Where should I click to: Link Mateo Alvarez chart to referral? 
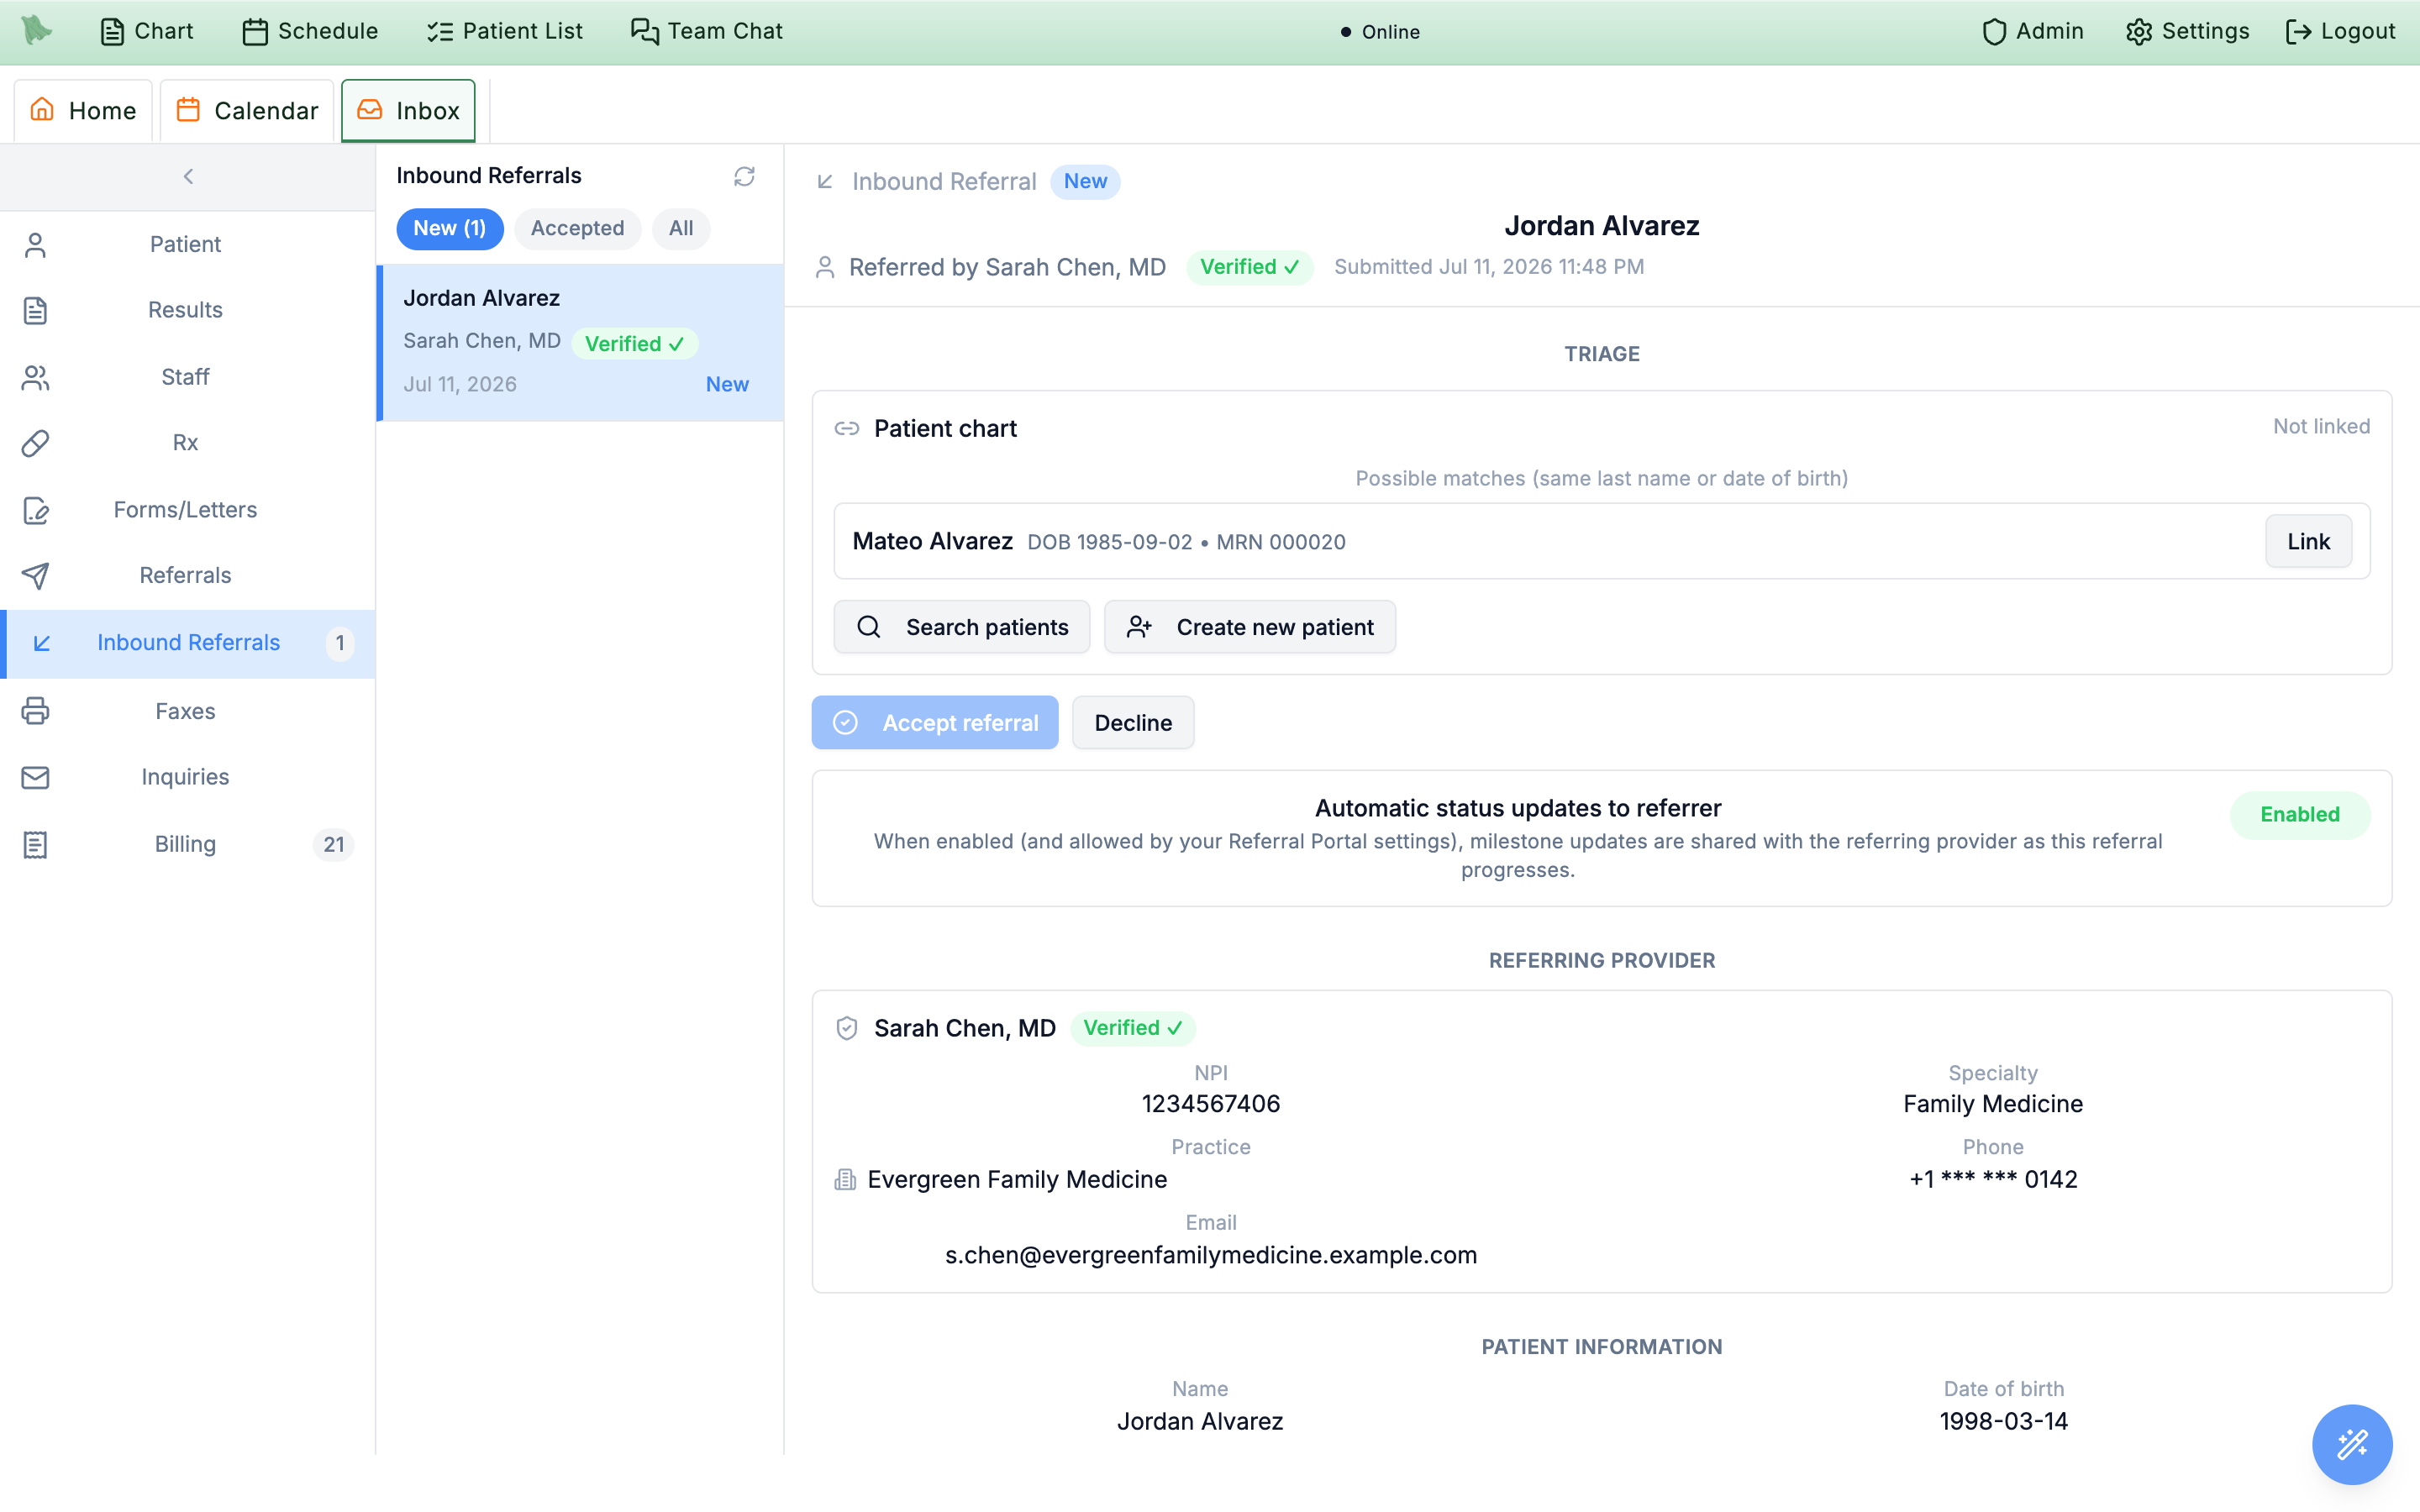[x=2308, y=542]
